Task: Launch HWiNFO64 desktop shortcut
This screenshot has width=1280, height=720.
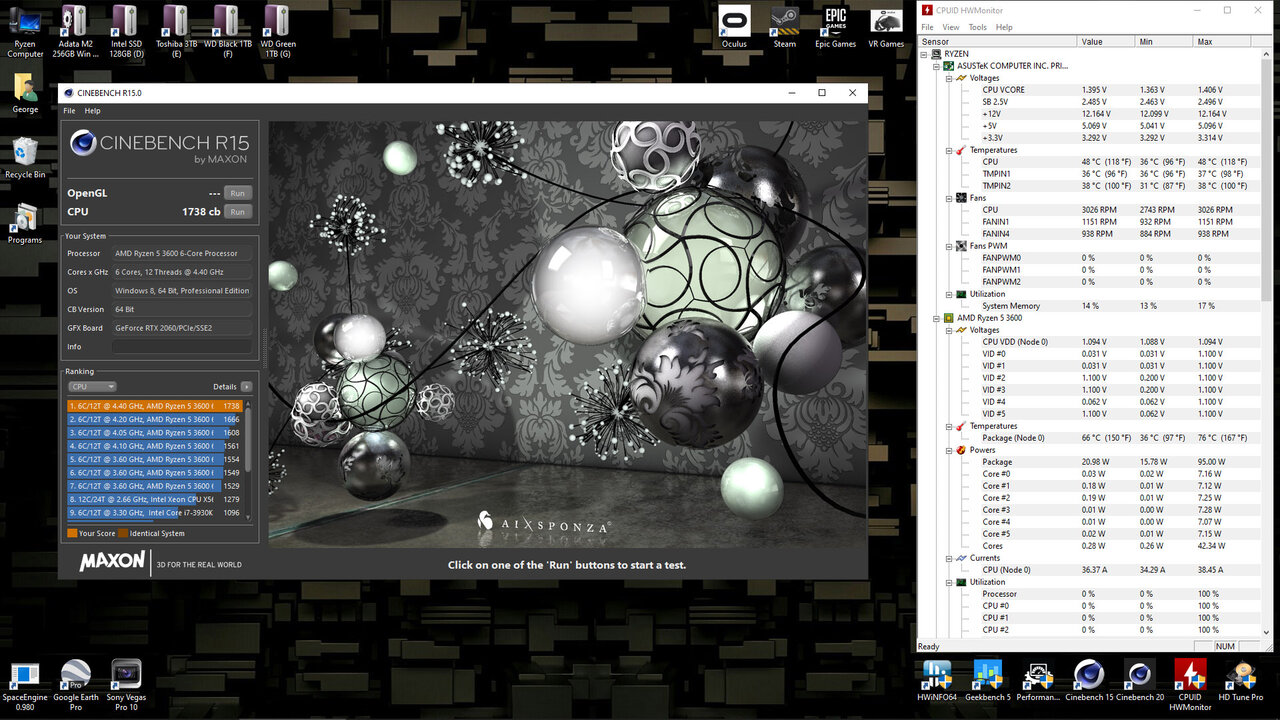Action: pyautogui.click(x=937, y=681)
